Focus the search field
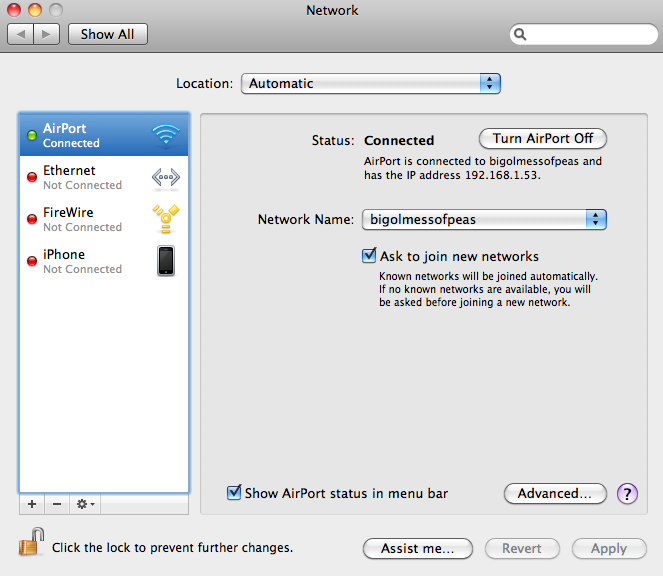 584,34
